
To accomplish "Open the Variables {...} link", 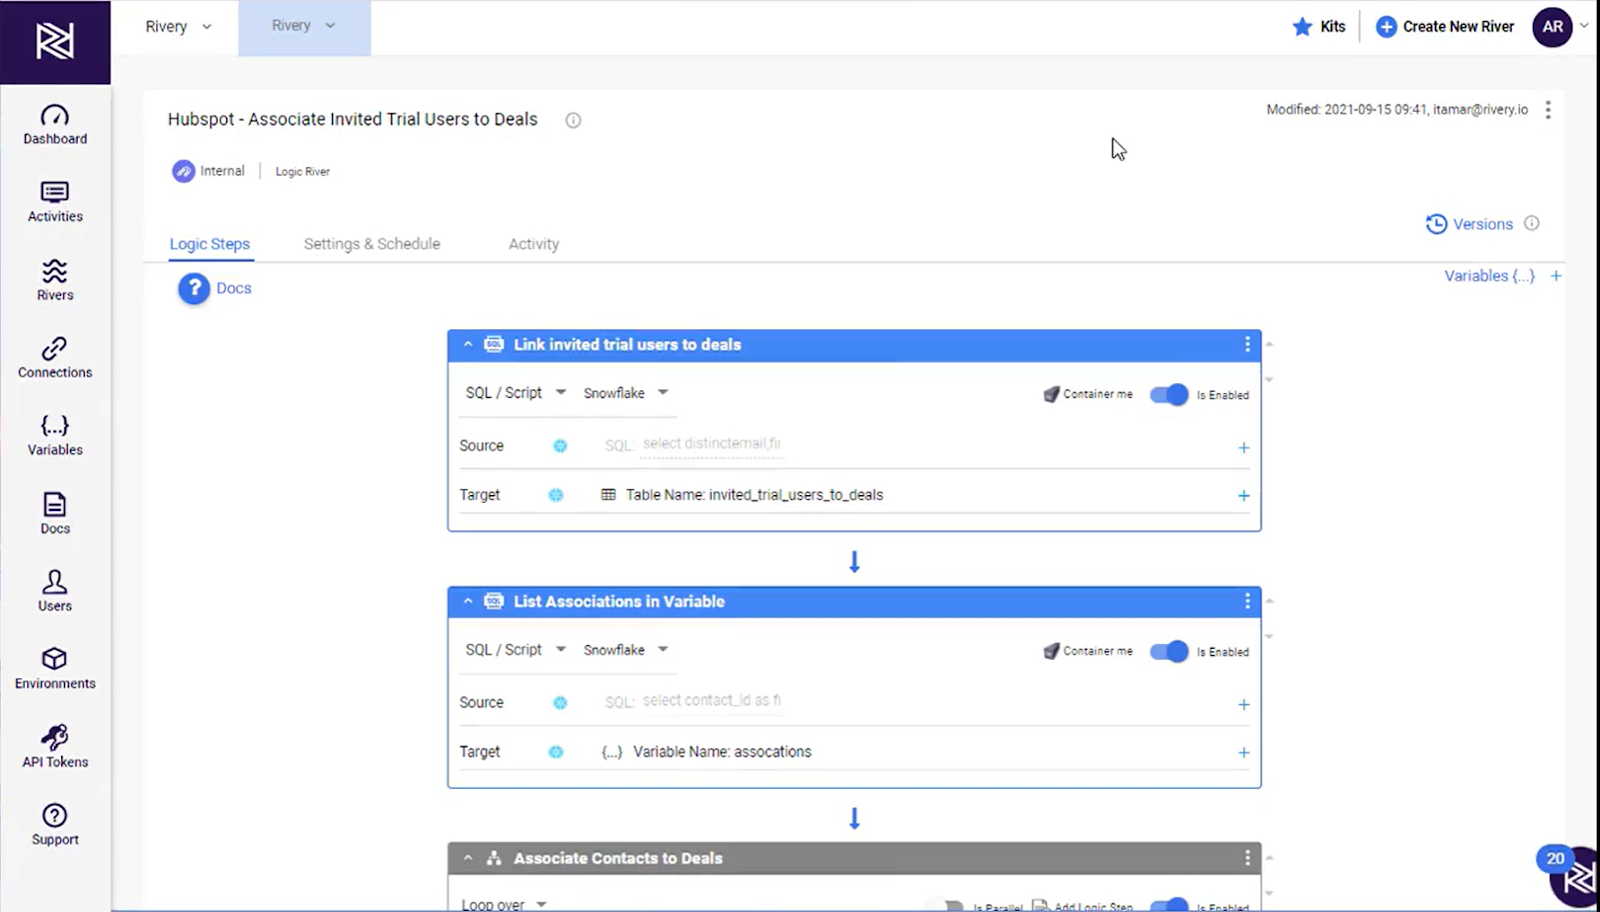I will (1489, 276).
